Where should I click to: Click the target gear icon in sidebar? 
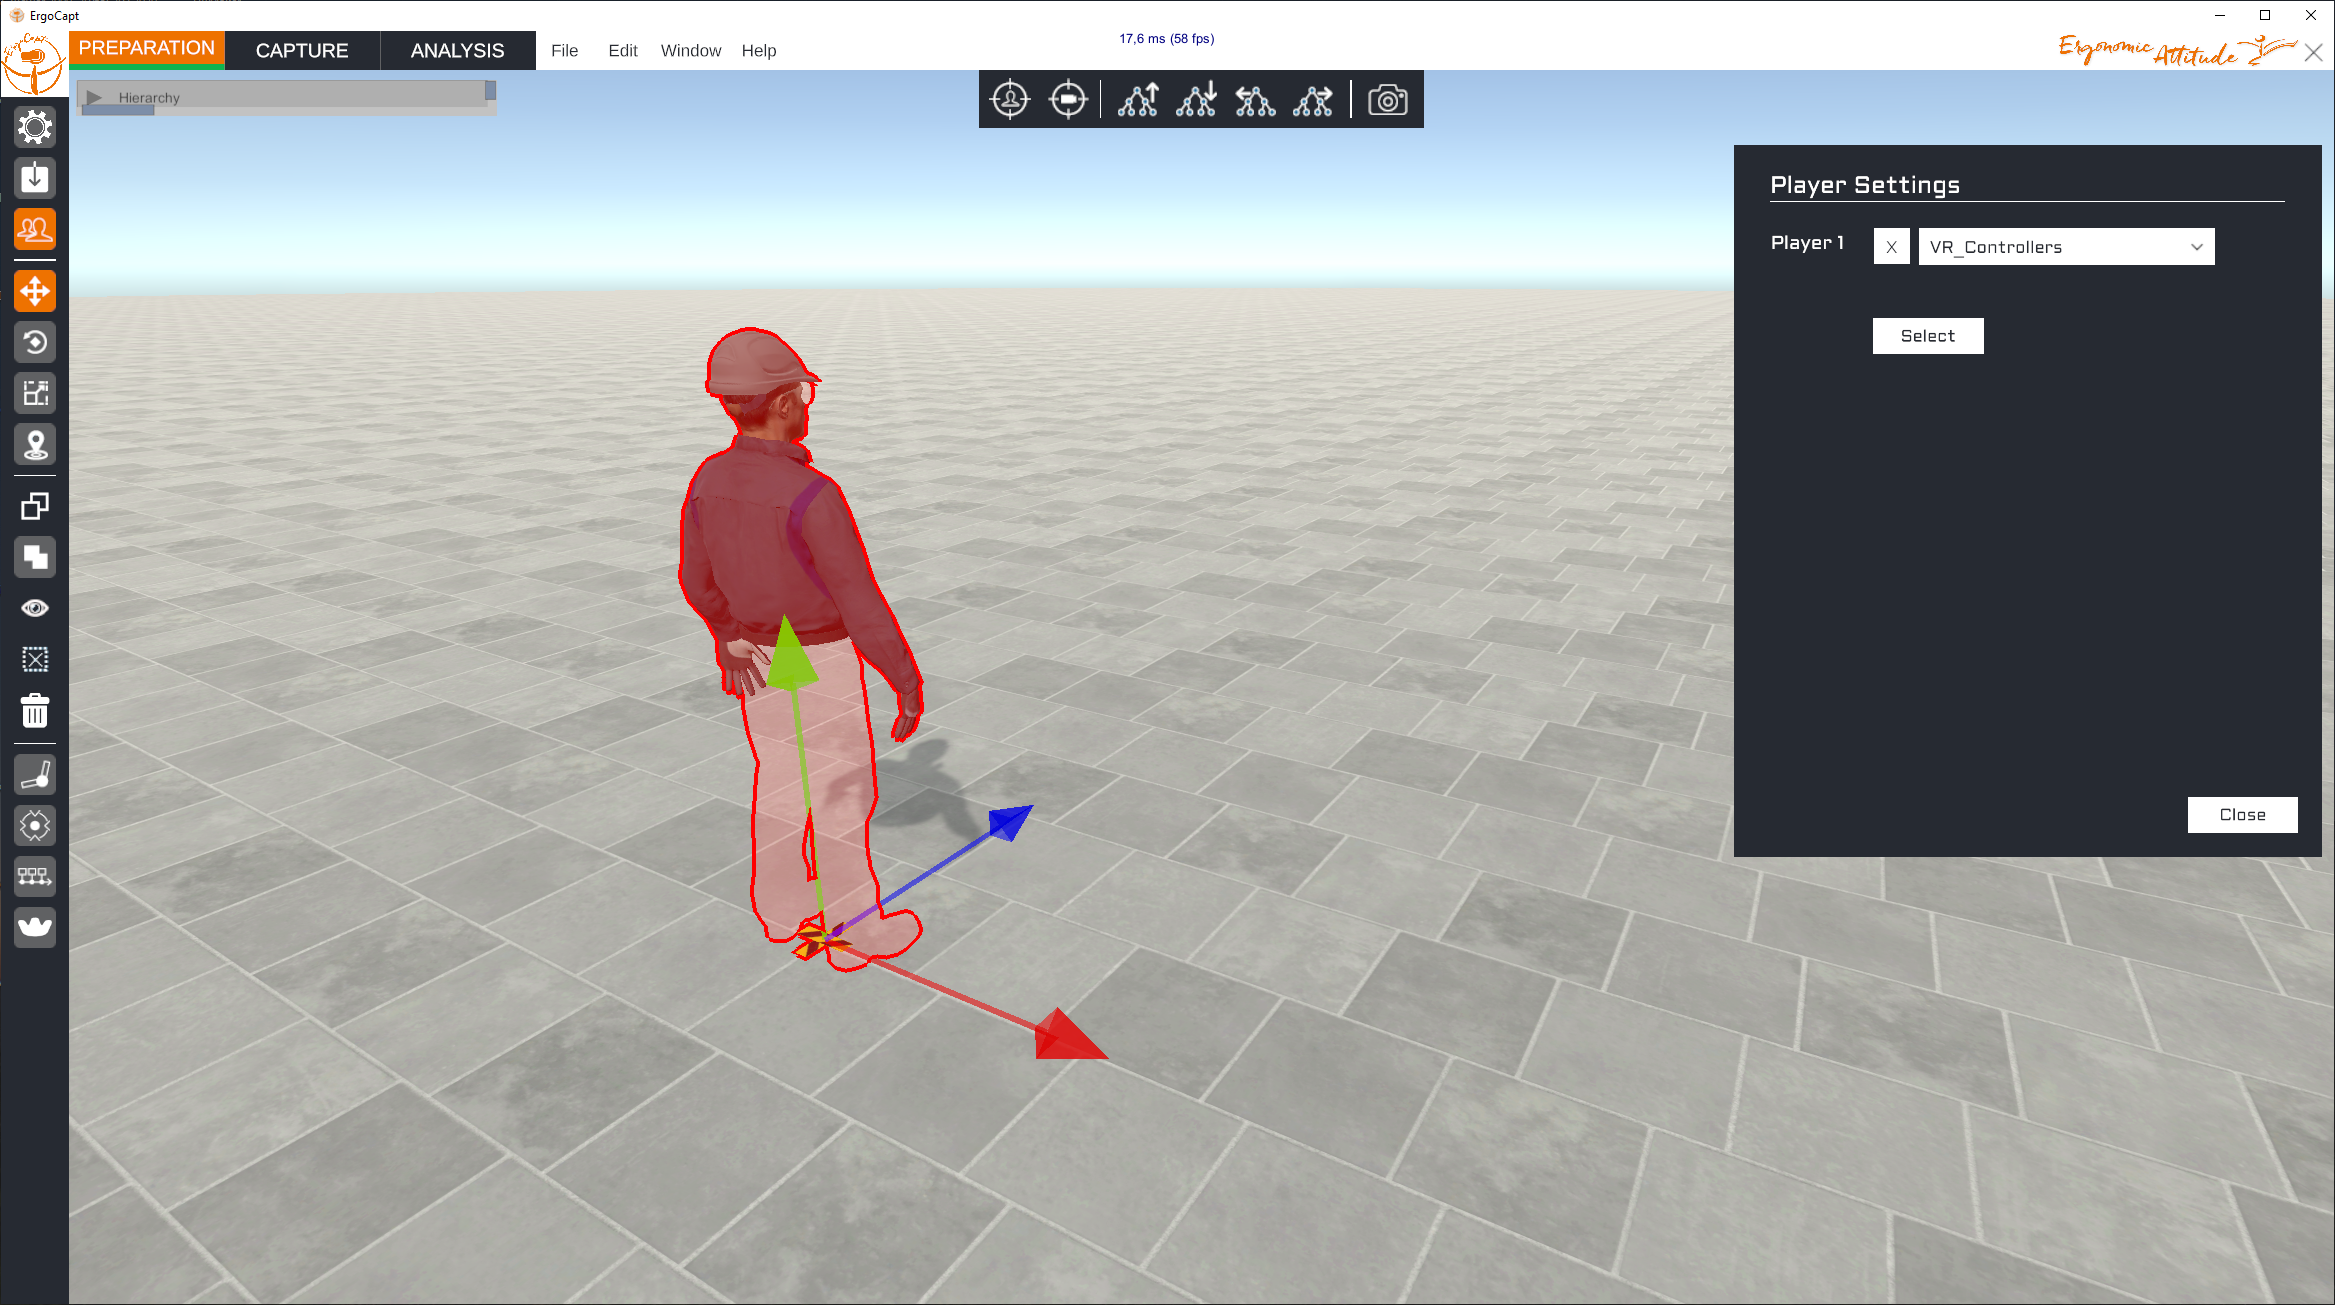click(35, 825)
